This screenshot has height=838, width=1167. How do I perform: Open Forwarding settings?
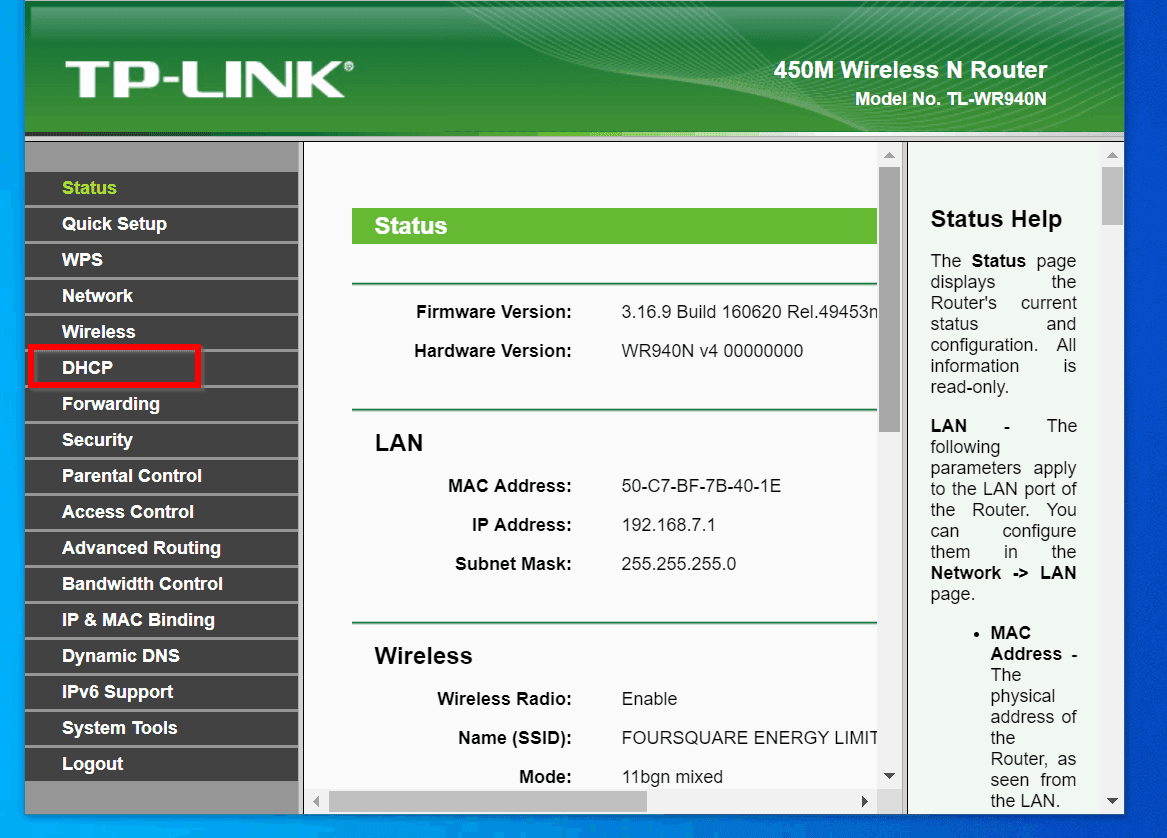(111, 404)
